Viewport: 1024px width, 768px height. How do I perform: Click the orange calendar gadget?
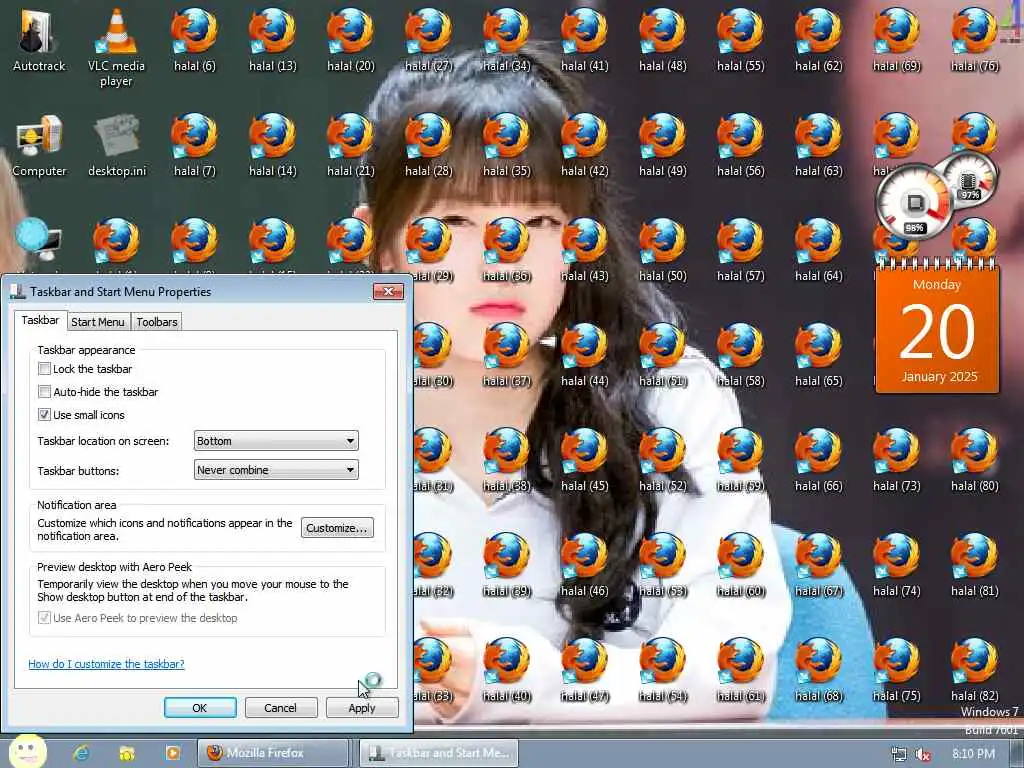937,327
